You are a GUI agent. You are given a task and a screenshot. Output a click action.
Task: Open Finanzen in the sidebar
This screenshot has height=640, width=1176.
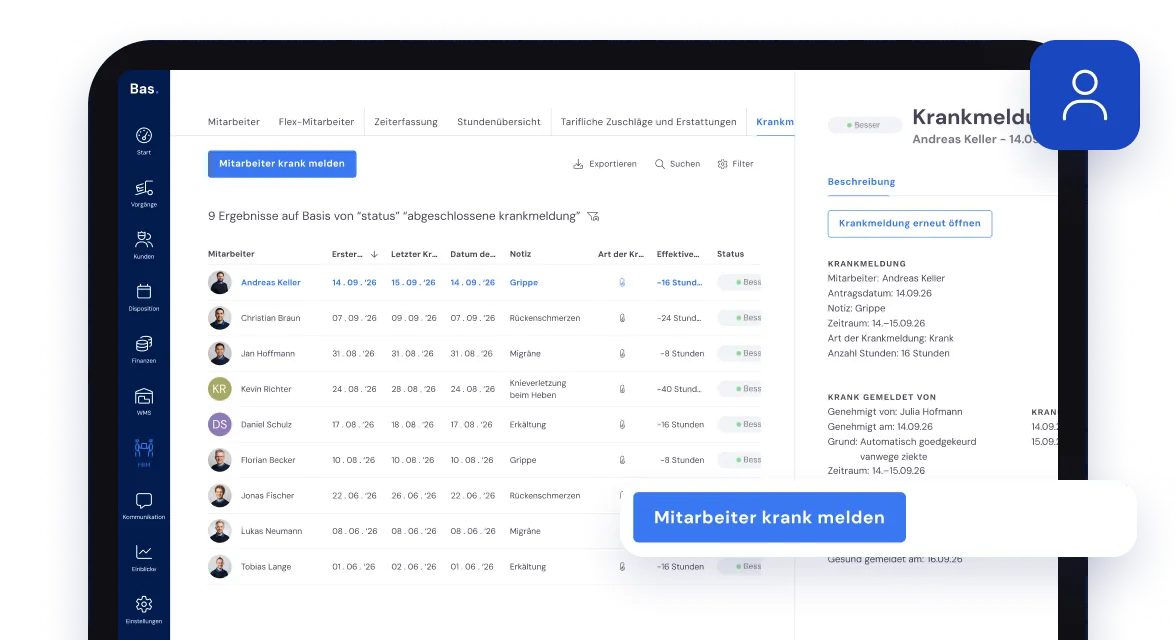(144, 349)
